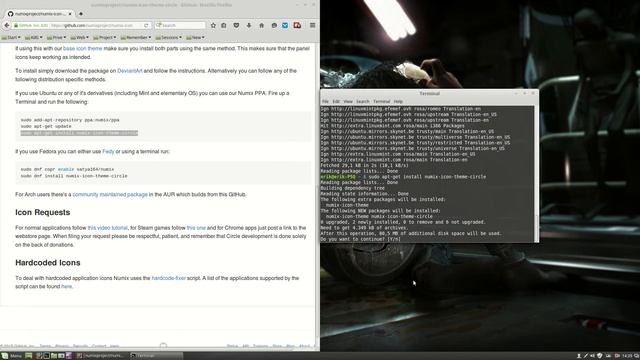Click the clock in the panel
The image size is (640, 360).
tap(627, 356)
